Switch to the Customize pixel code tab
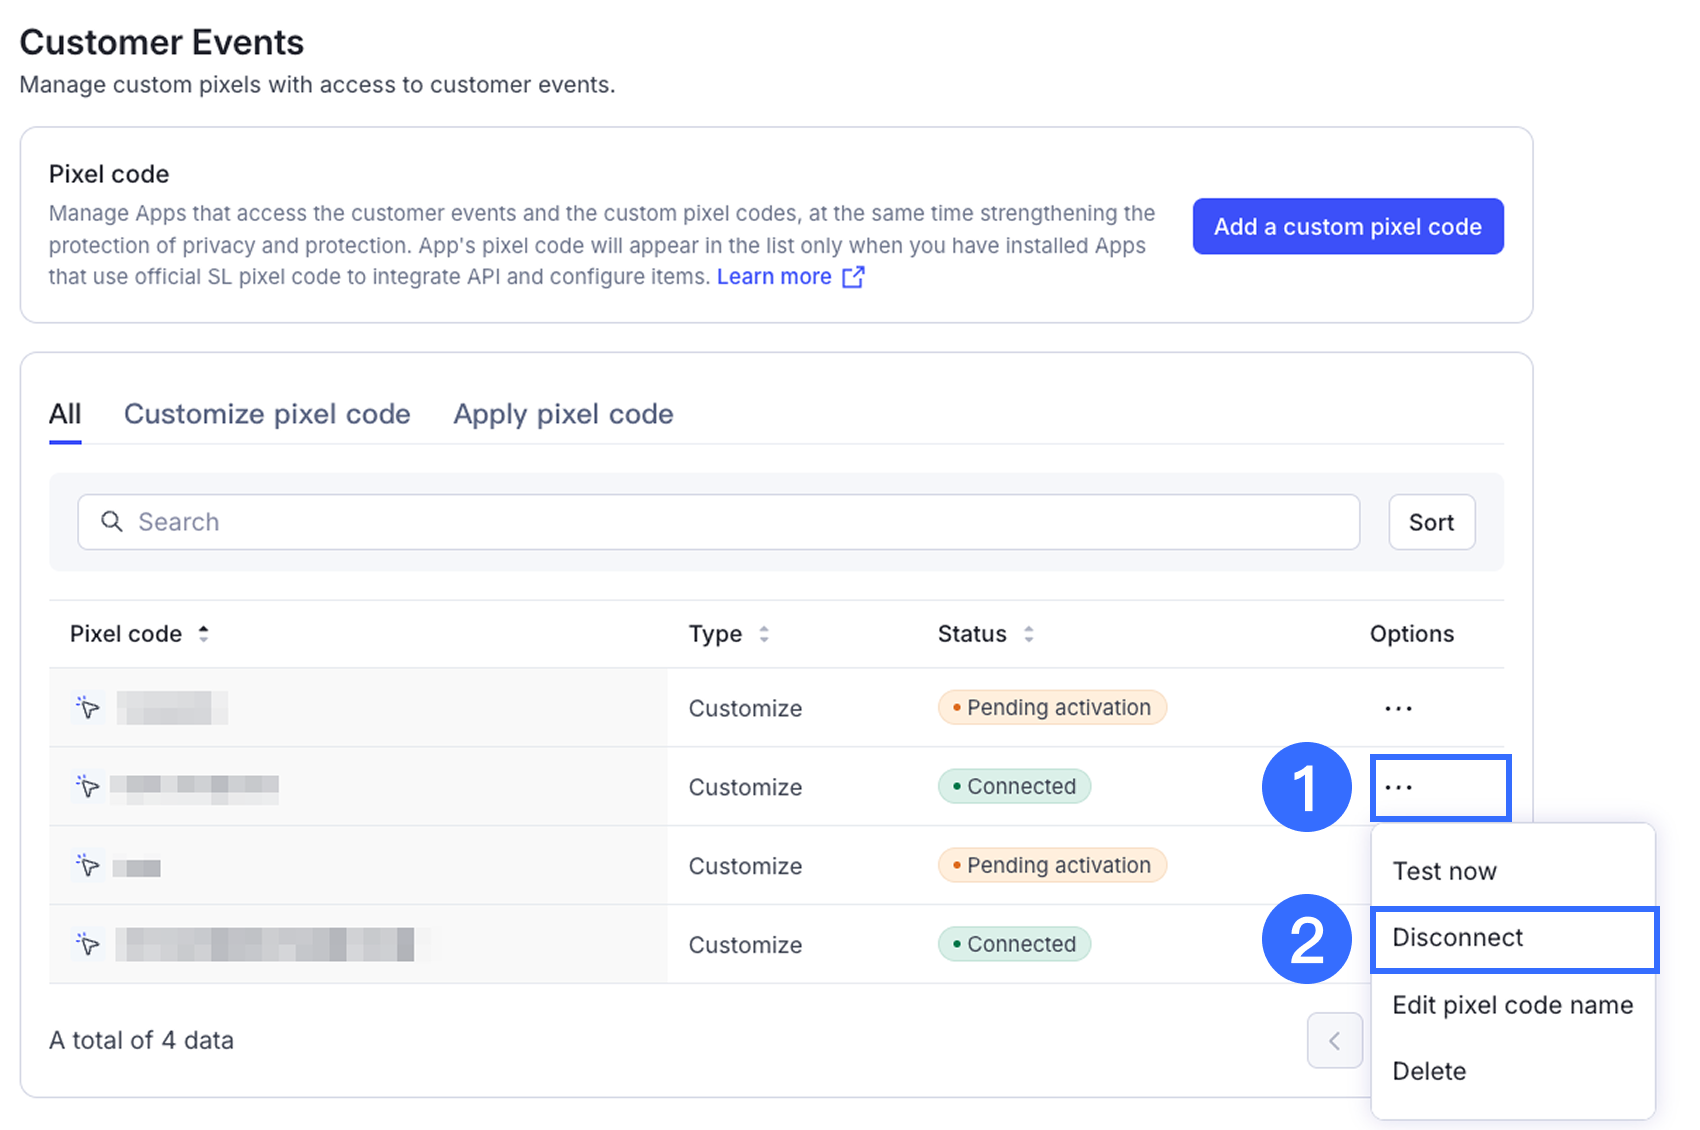 [x=267, y=414]
